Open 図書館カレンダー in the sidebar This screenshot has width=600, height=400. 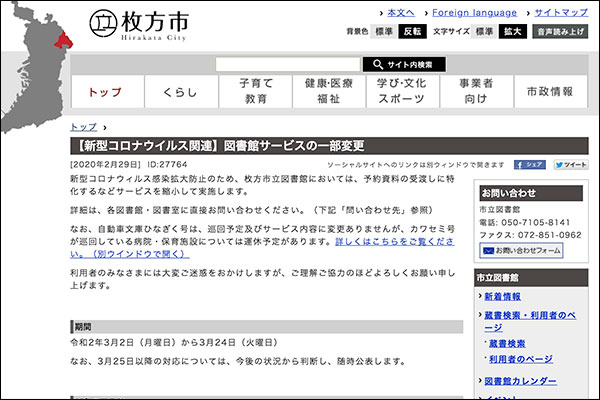pyautogui.click(x=529, y=381)
